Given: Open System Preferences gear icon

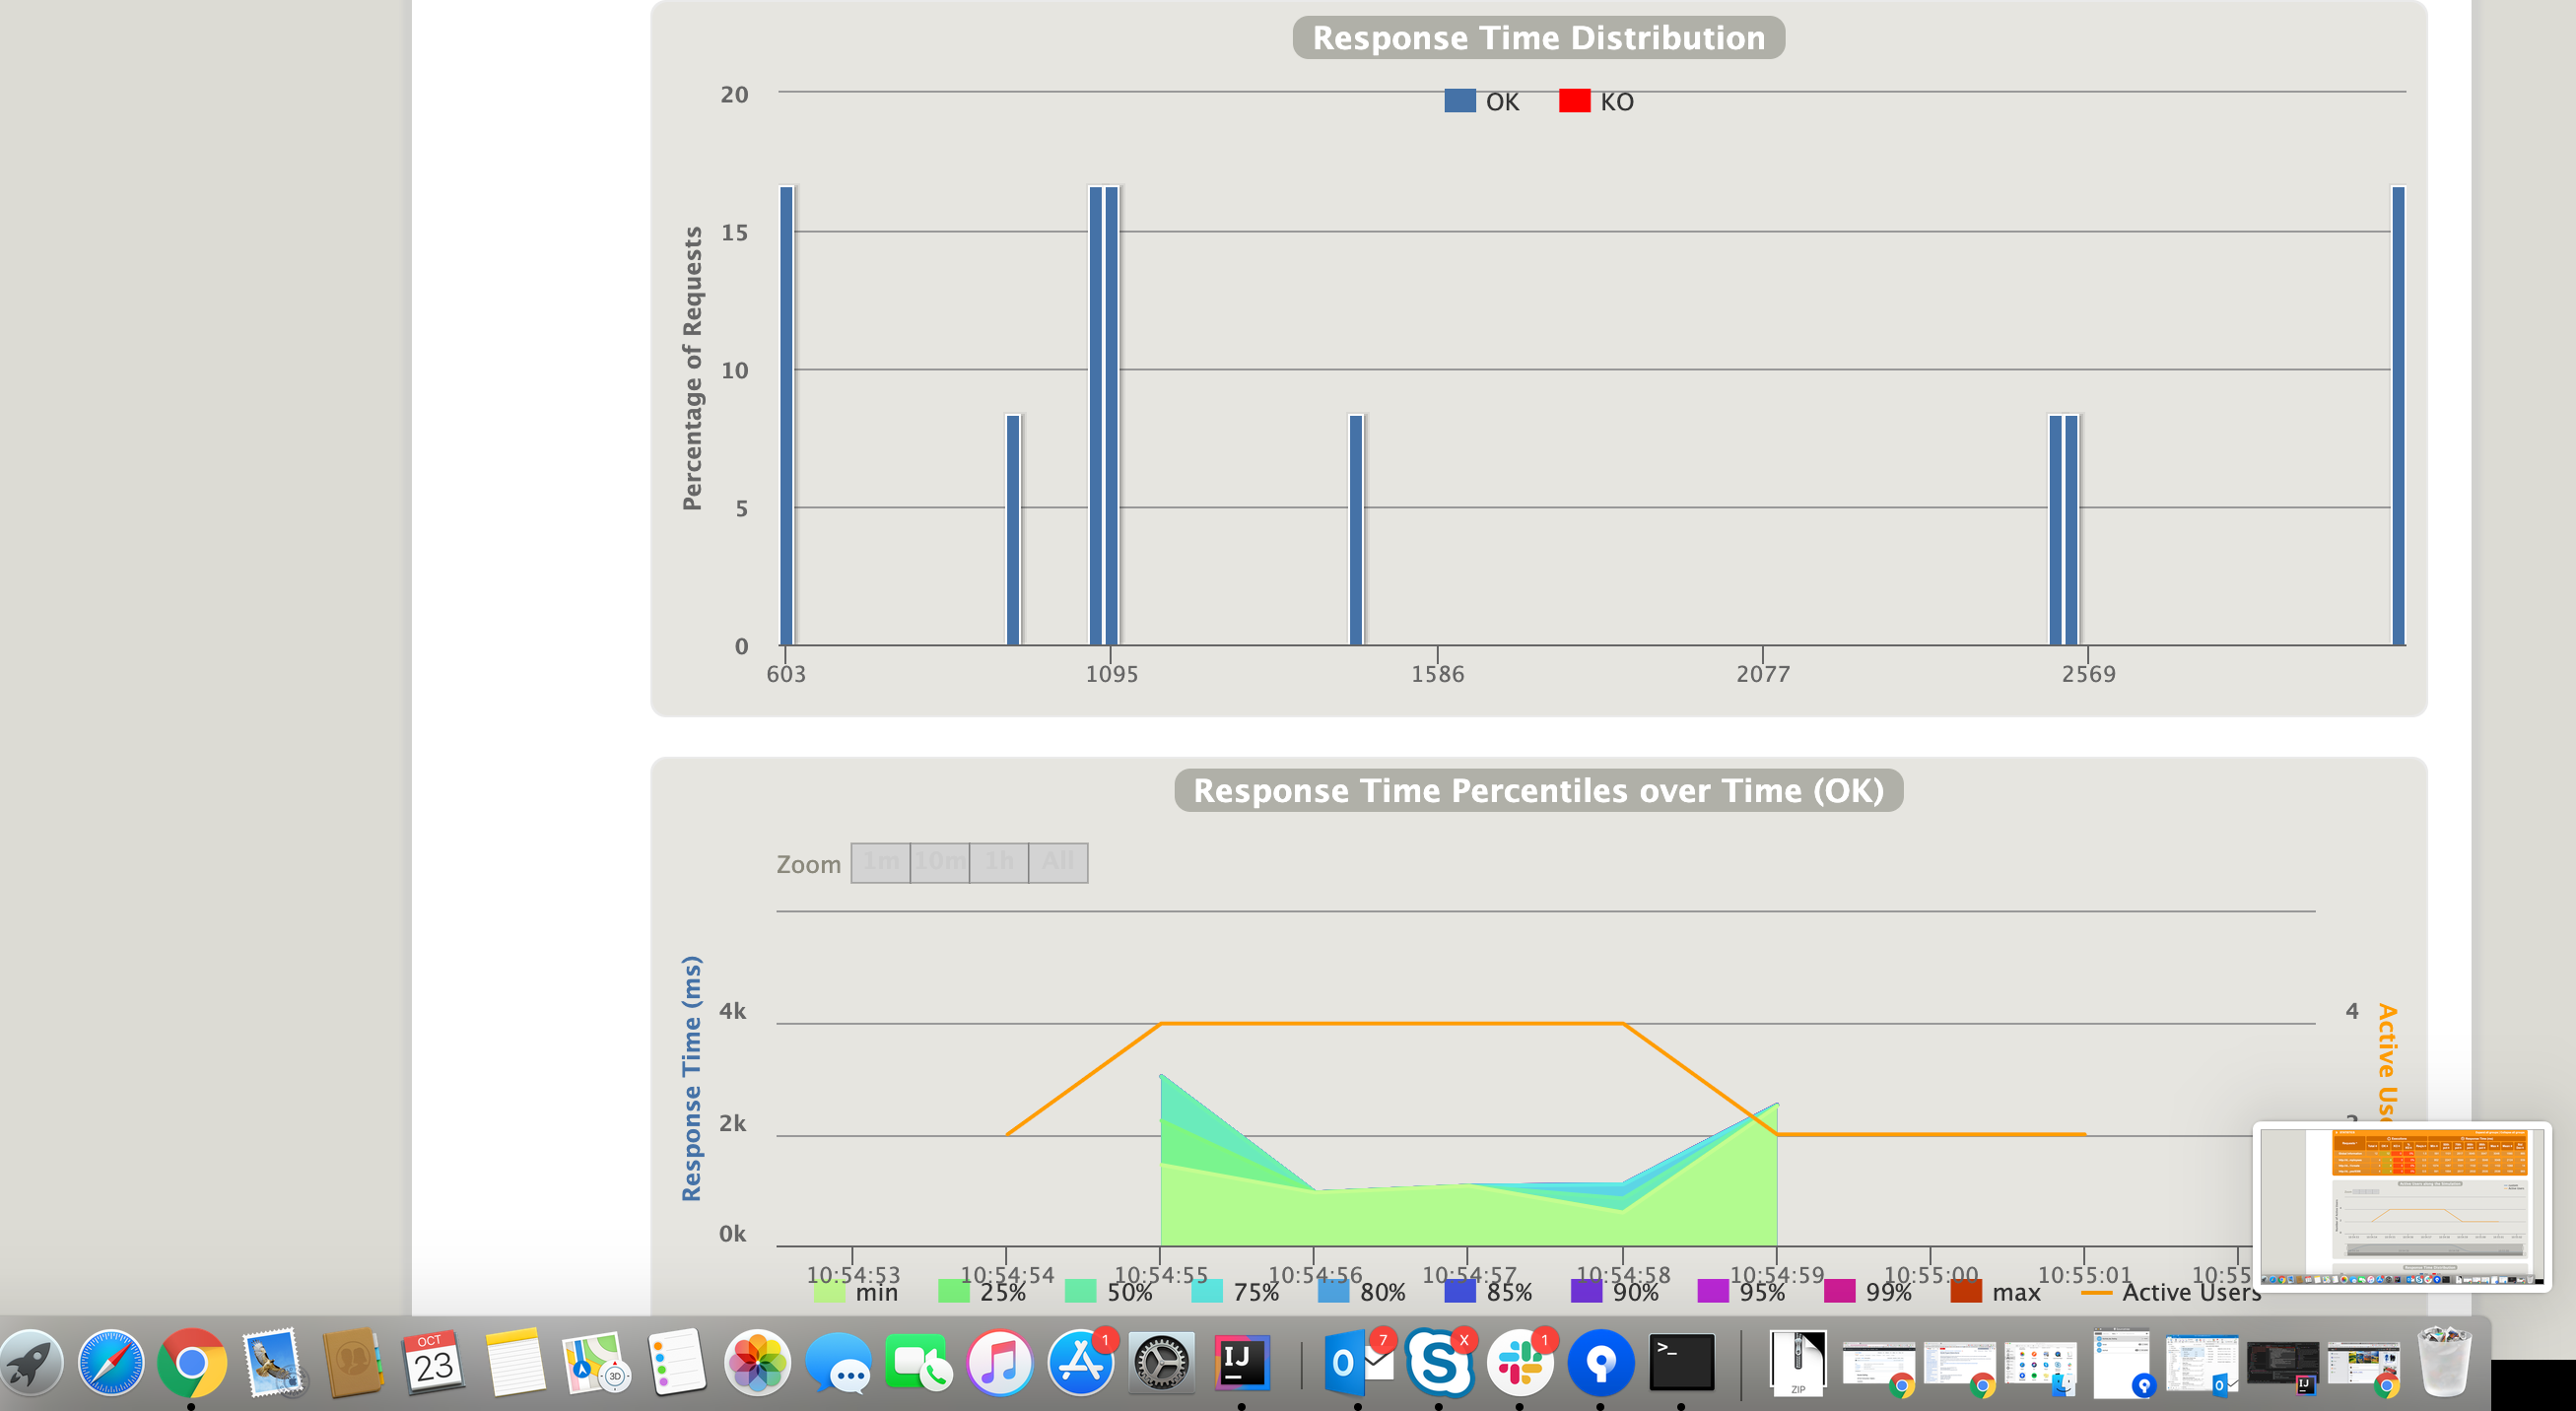Looking at the screenshot, I should pos(1160,1362).
